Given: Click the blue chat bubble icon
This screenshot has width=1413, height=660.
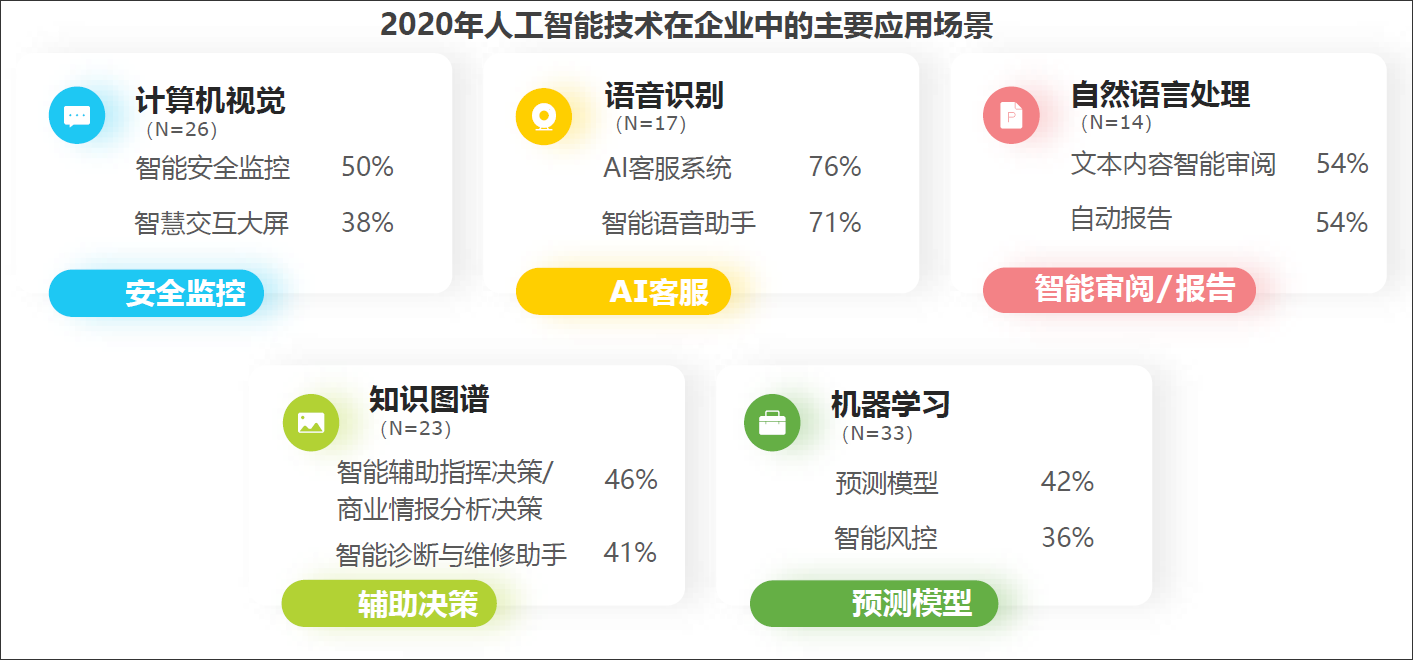Looking at the screenshot, I should point(77,116).
